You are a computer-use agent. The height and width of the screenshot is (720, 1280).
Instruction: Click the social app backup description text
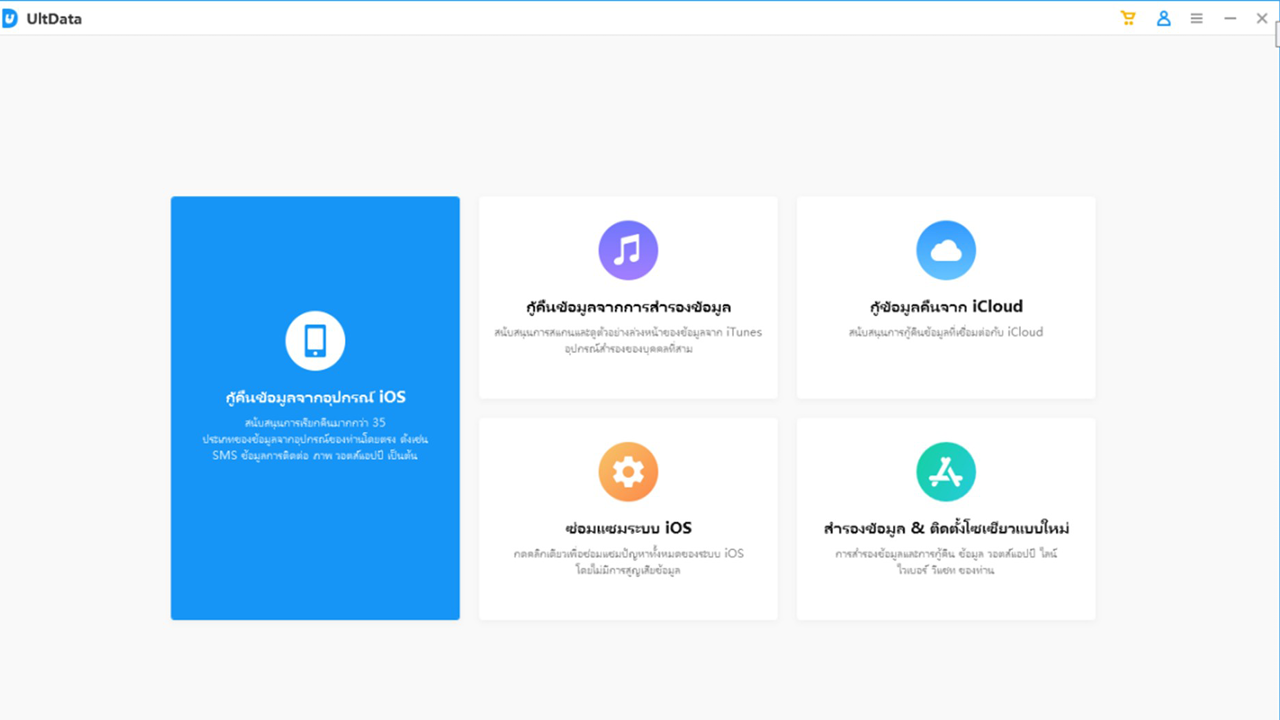(x=946, y=562)
